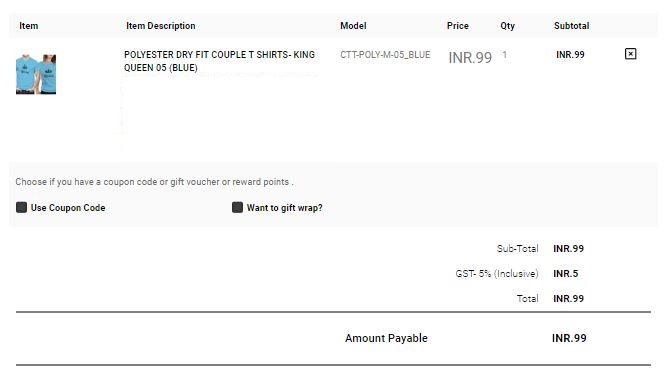Click the Want to gift wrap label
Viewport: 669px width, 375px height.
point(285,208)
